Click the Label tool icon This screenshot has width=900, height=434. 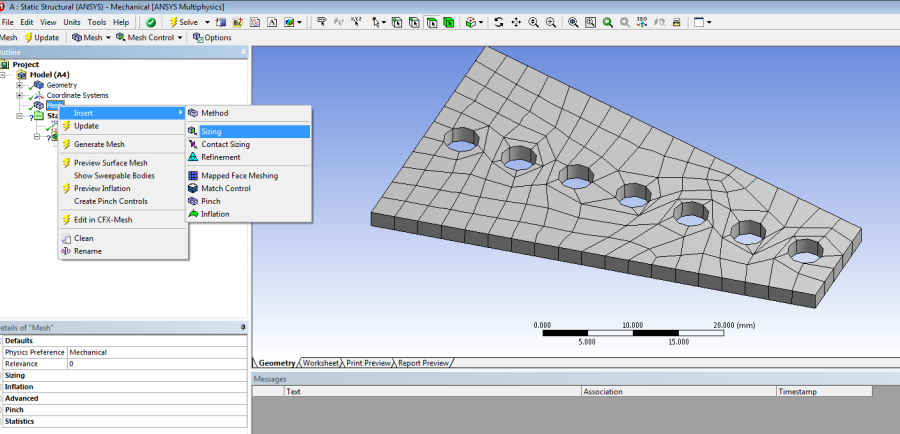(322, 22)
